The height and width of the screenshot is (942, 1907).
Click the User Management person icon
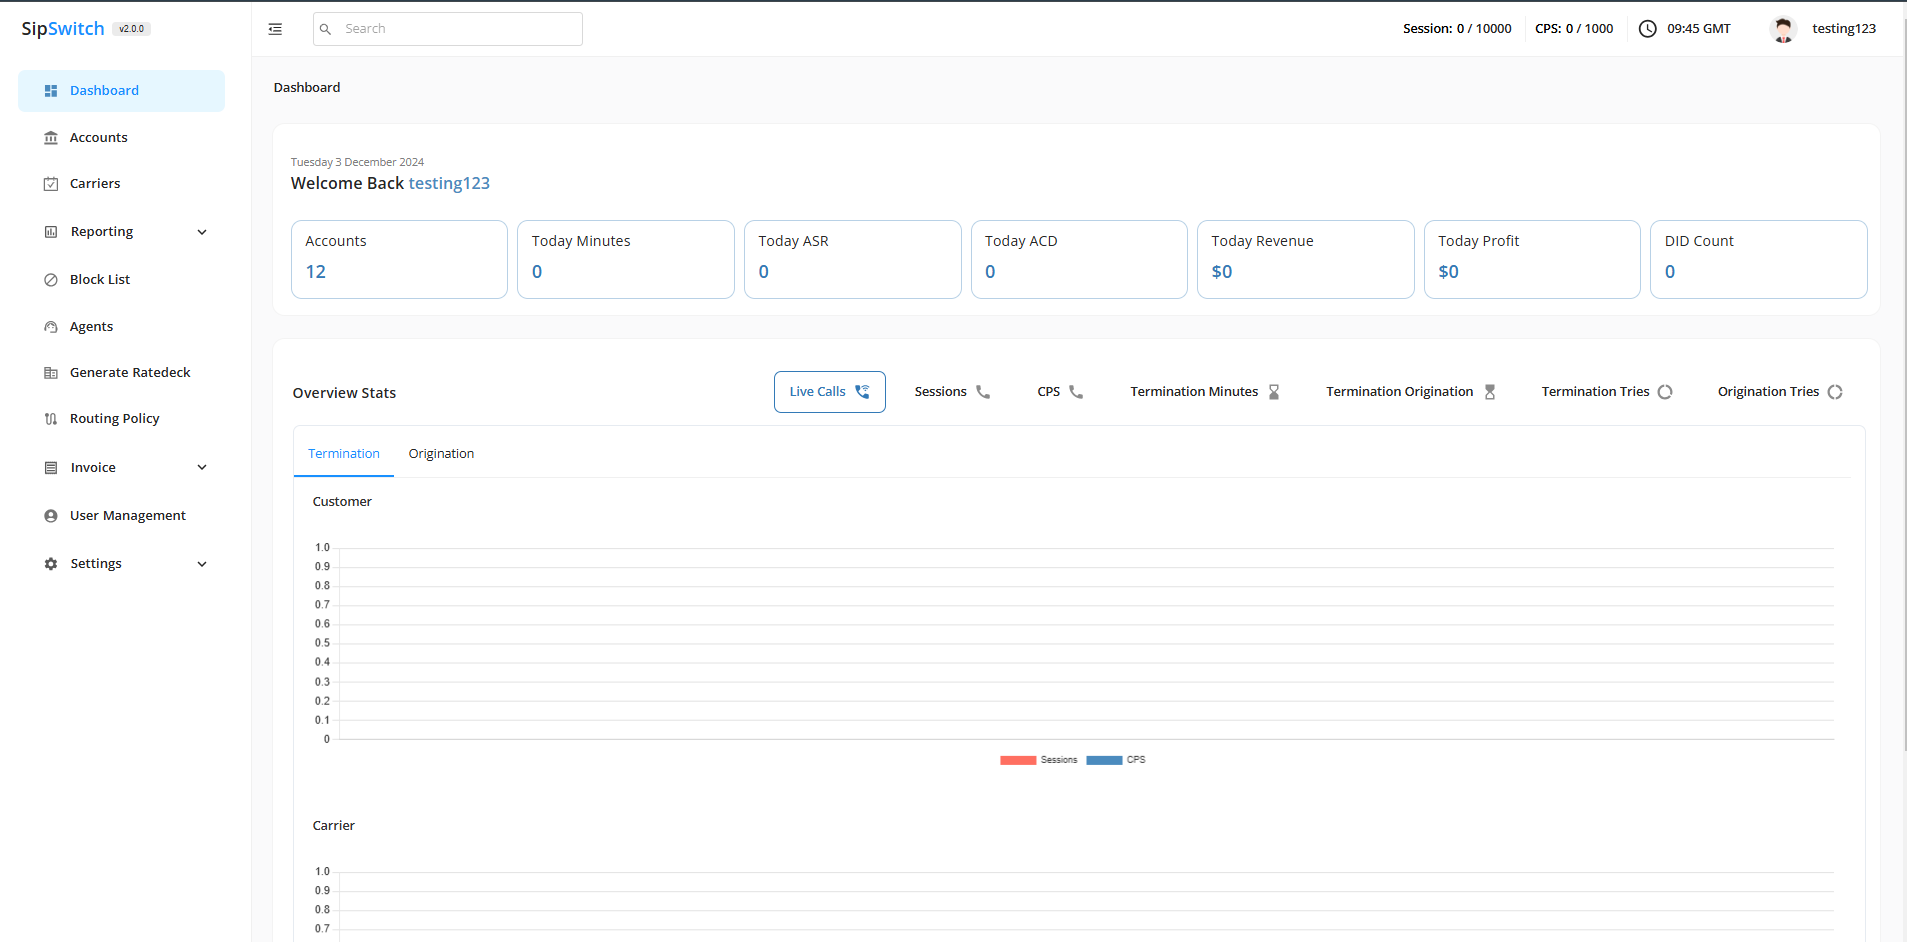pyautogui.click(x=51, y=516)
